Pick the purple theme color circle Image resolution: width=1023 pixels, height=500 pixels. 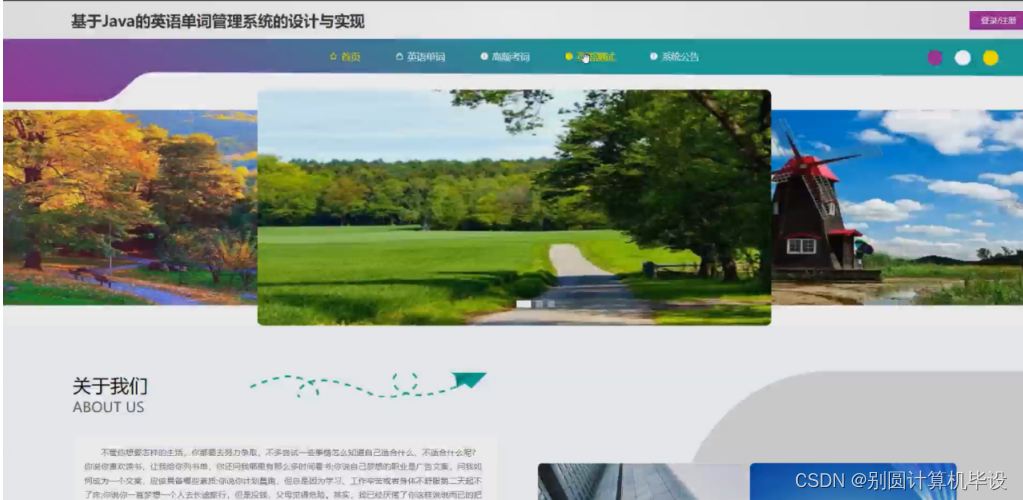pos(935,58)
